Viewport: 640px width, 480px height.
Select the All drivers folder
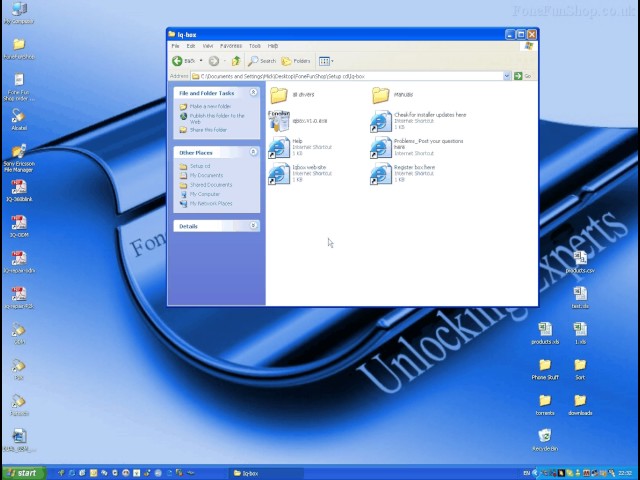292,95
